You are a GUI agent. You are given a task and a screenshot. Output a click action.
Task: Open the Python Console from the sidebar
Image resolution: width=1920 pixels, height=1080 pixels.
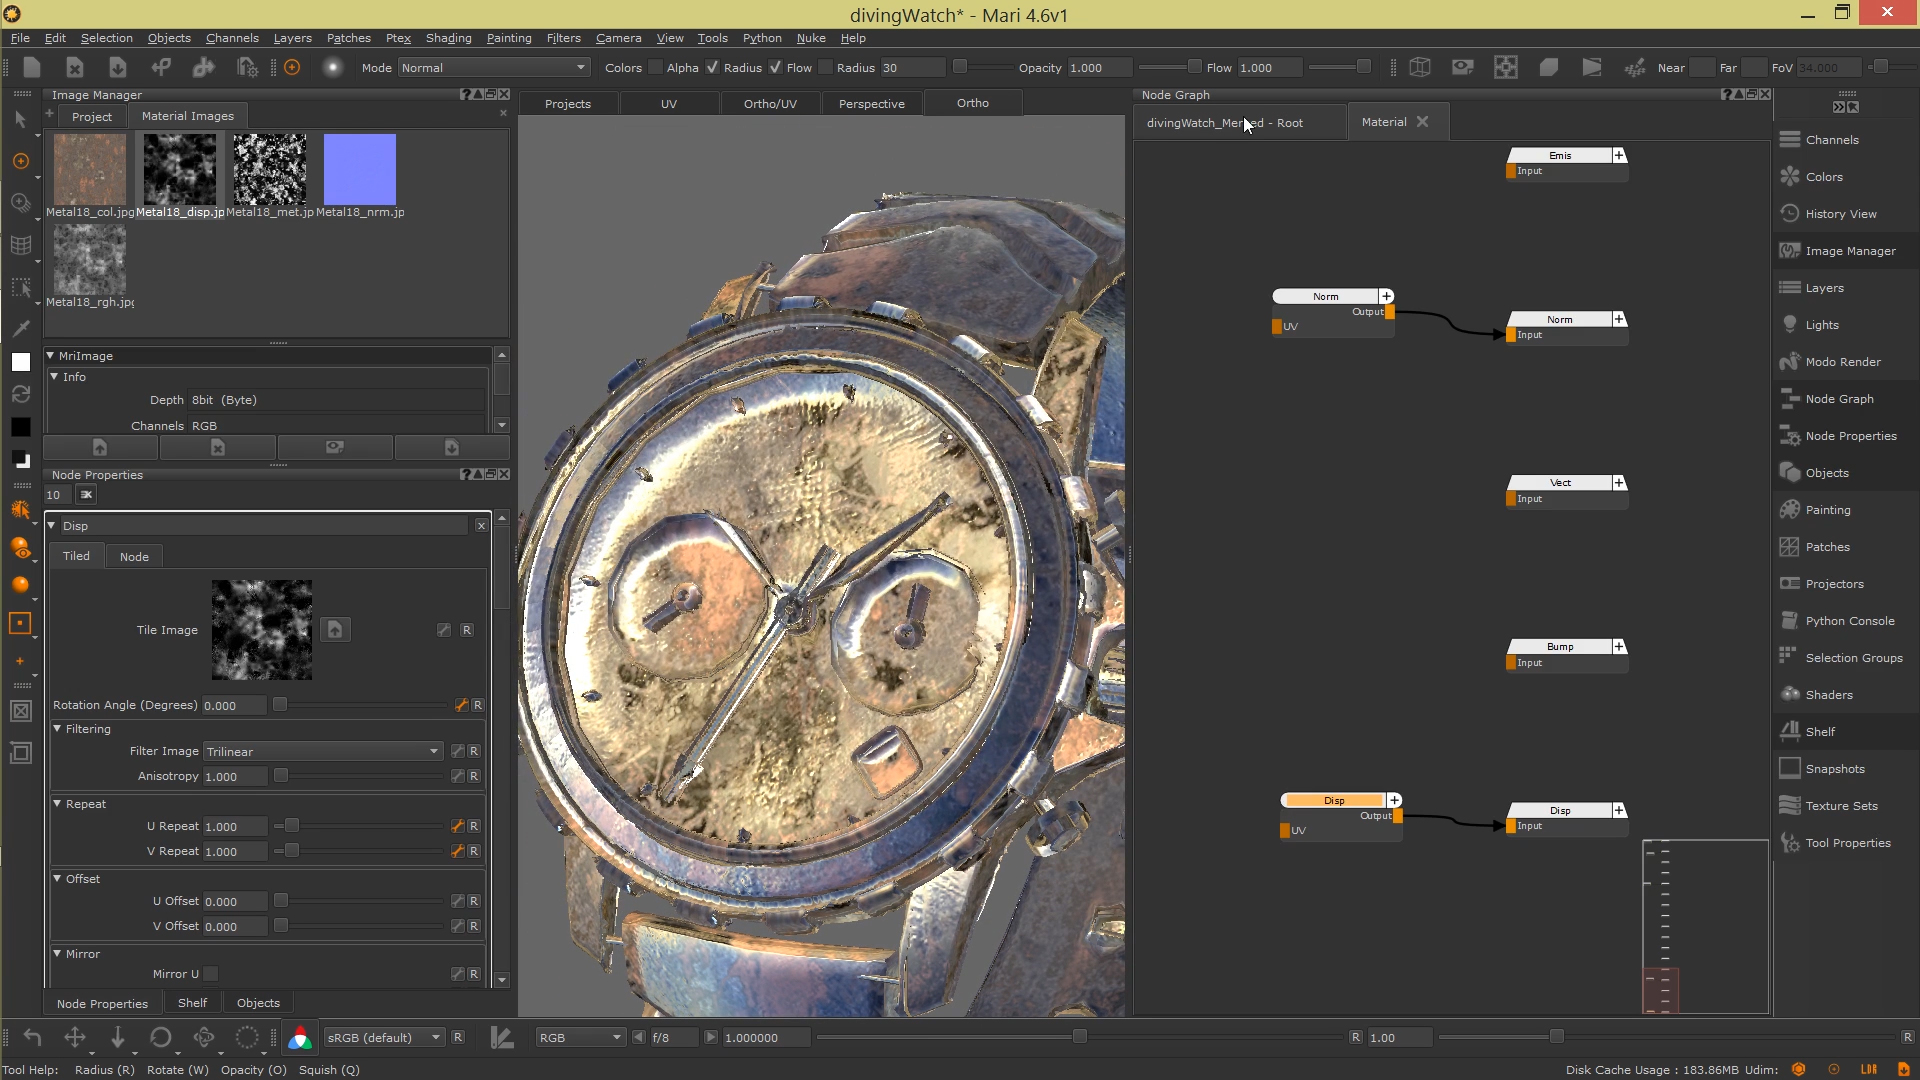click(x=1848, y=620)
